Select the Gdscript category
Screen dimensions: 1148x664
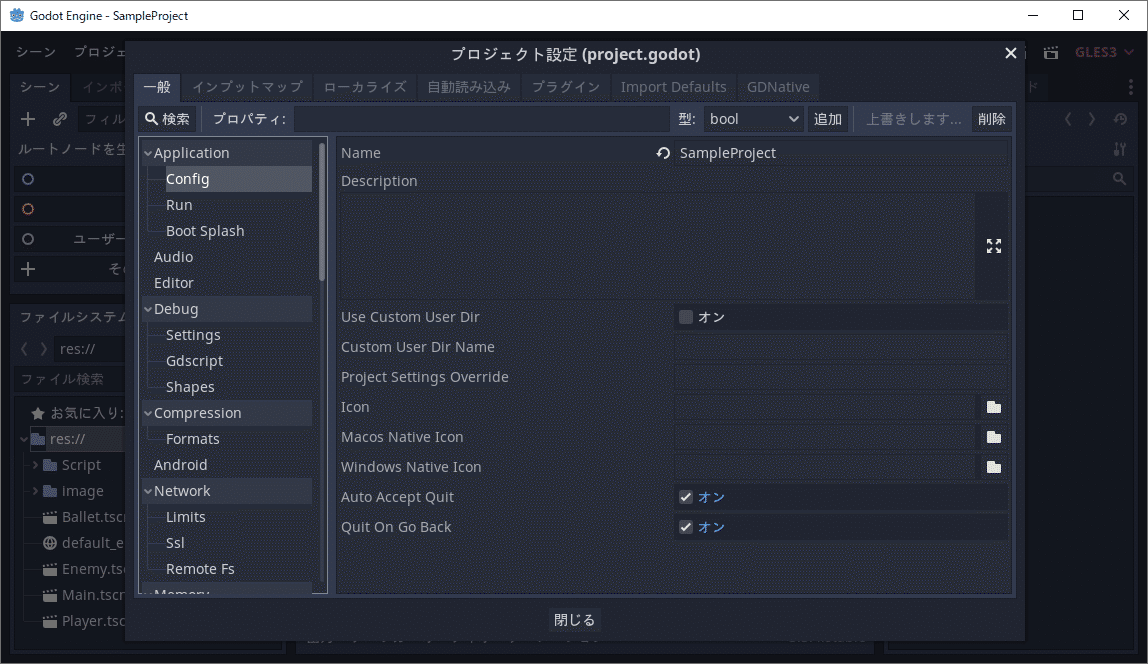point(194,361)
